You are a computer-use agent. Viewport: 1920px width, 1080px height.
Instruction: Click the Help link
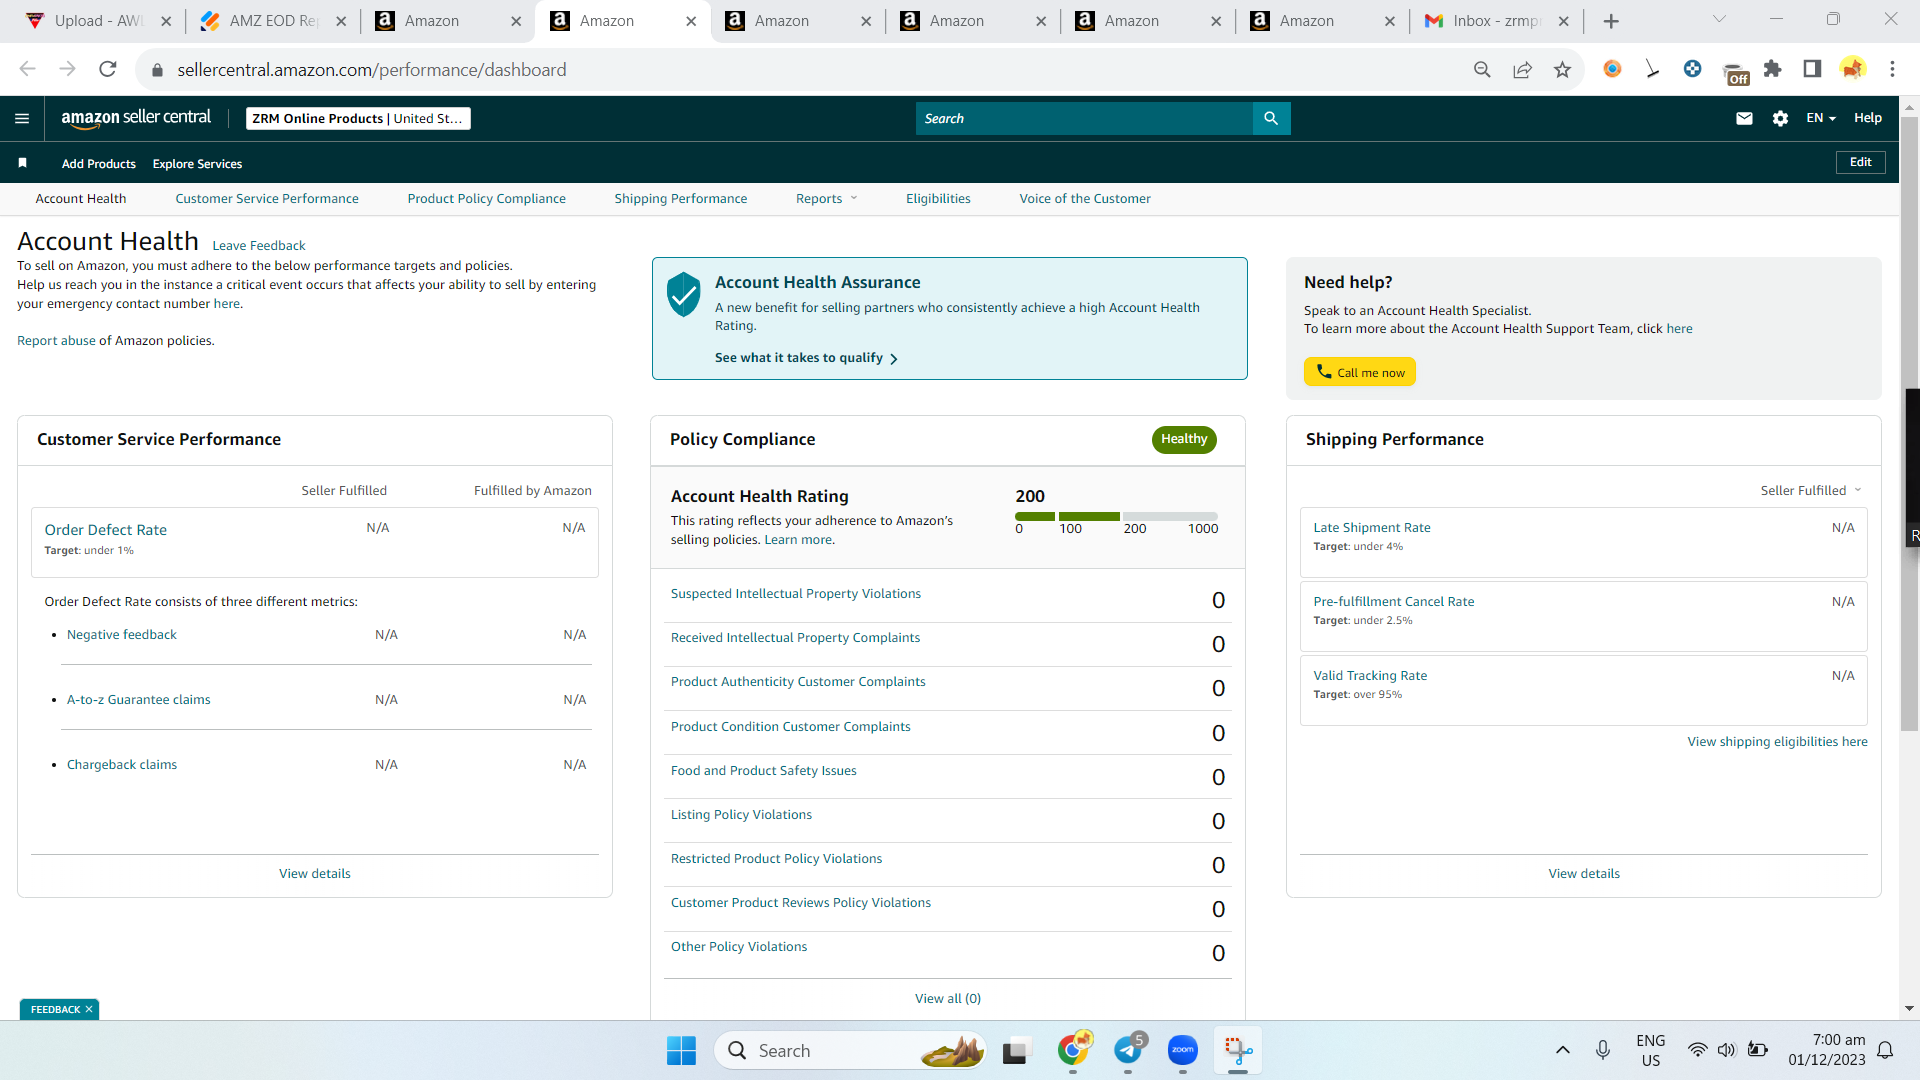[1868, 118]
